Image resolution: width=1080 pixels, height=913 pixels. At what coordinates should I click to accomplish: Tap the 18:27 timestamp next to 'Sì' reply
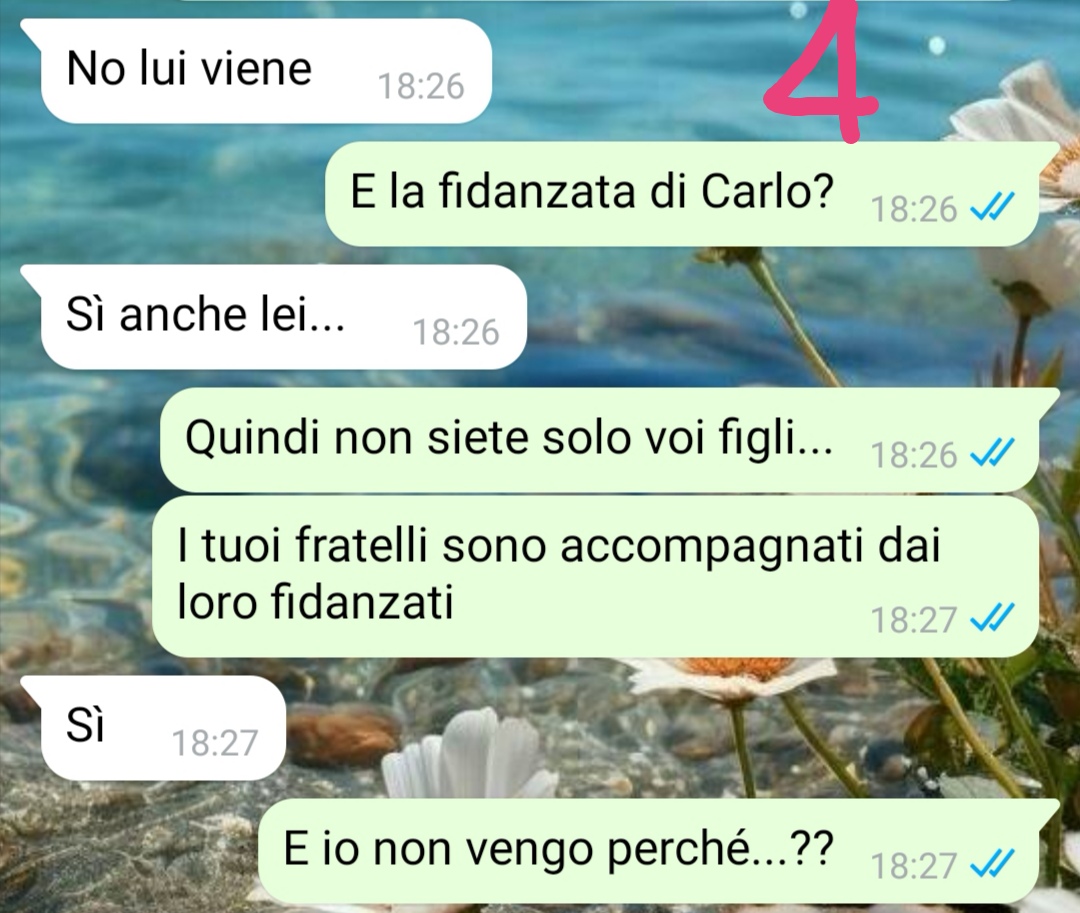pos(214,743)
